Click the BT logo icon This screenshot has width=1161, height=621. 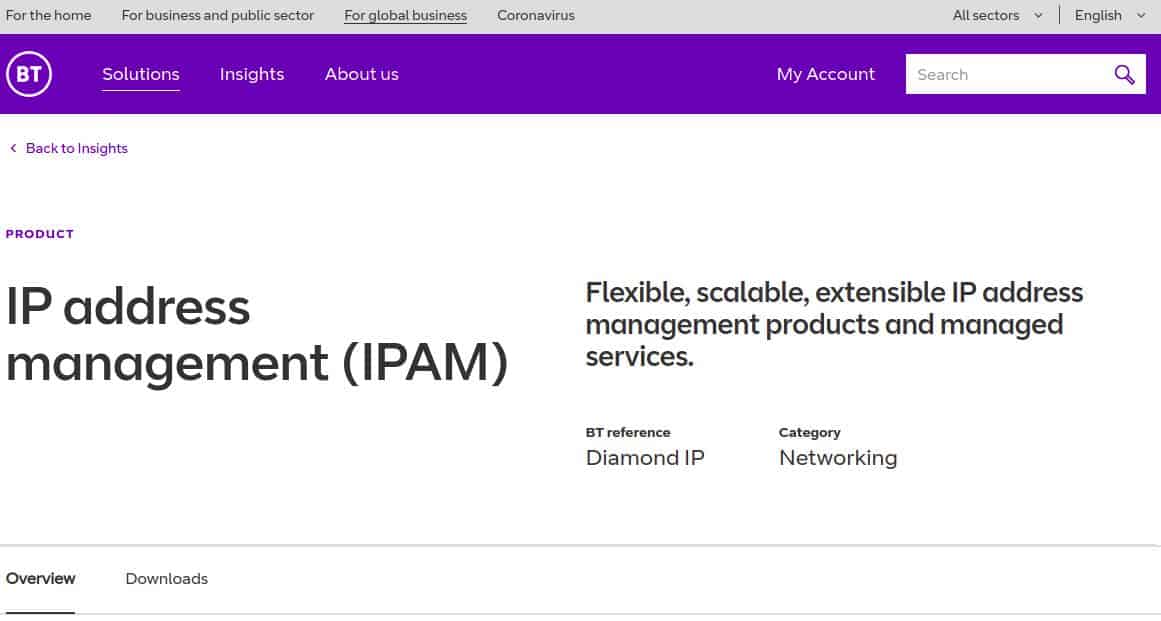tap(29, 74)
